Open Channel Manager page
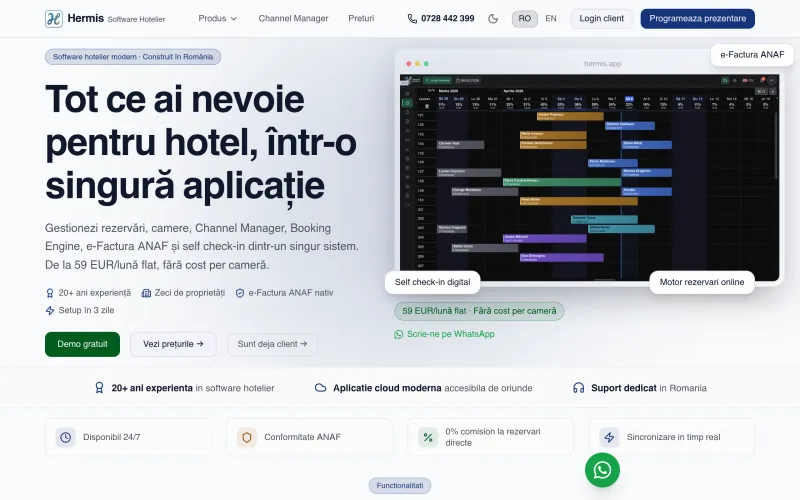This screenshot has width=800, height=500. point(293,18)
